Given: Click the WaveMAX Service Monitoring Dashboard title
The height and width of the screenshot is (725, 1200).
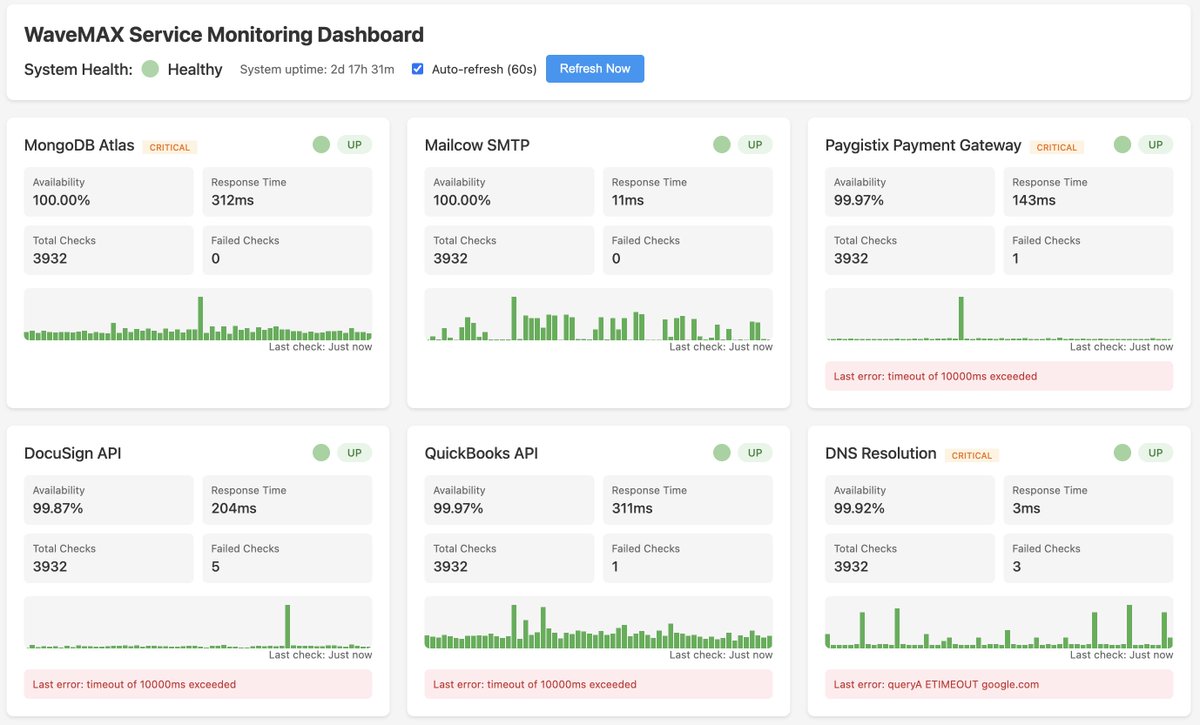Looking at the screenshot, I should 224,35.
